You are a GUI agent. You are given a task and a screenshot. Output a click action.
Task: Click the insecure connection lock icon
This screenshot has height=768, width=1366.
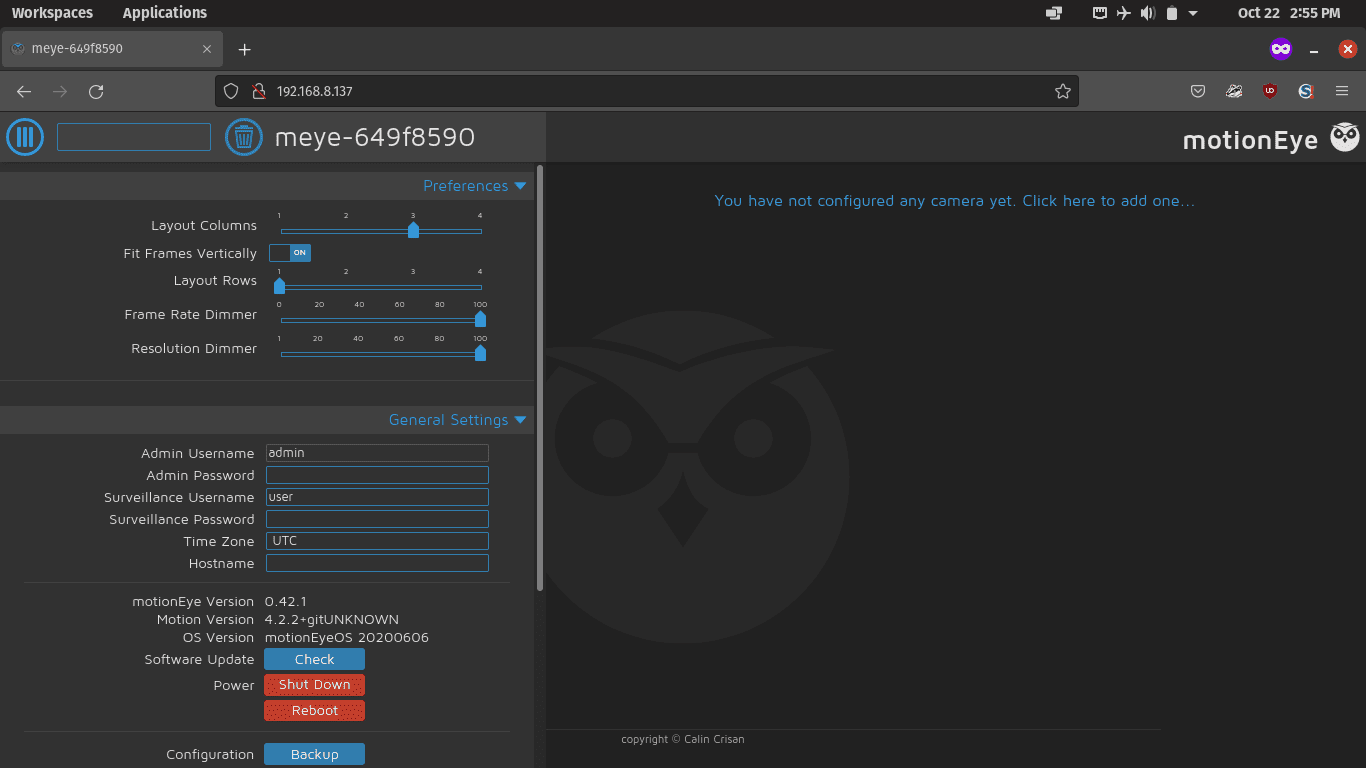(258, 91)
